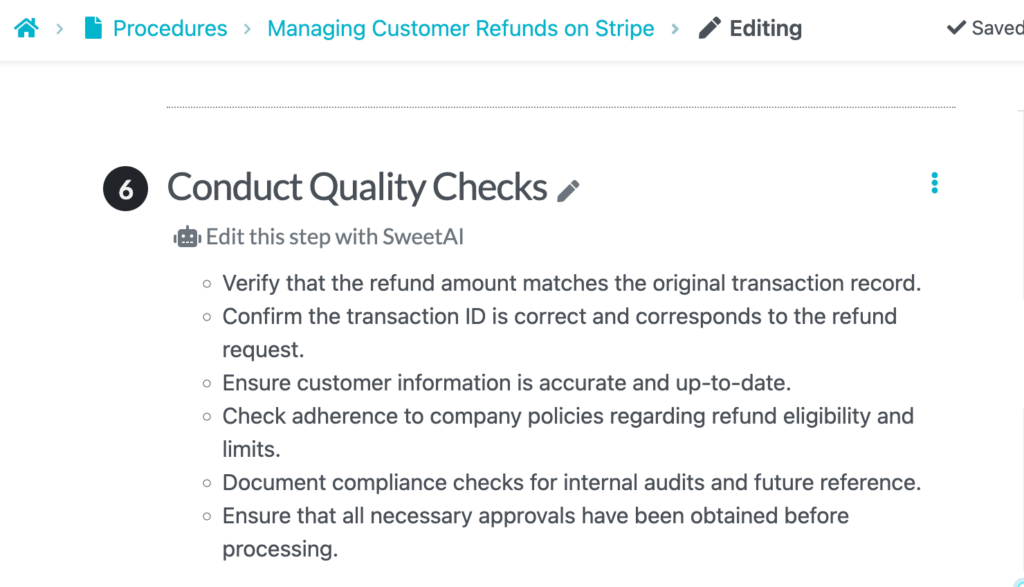Click the Conduct Quality Checks heading
The height and width of the screenshot is (587, 1024).
357,187
